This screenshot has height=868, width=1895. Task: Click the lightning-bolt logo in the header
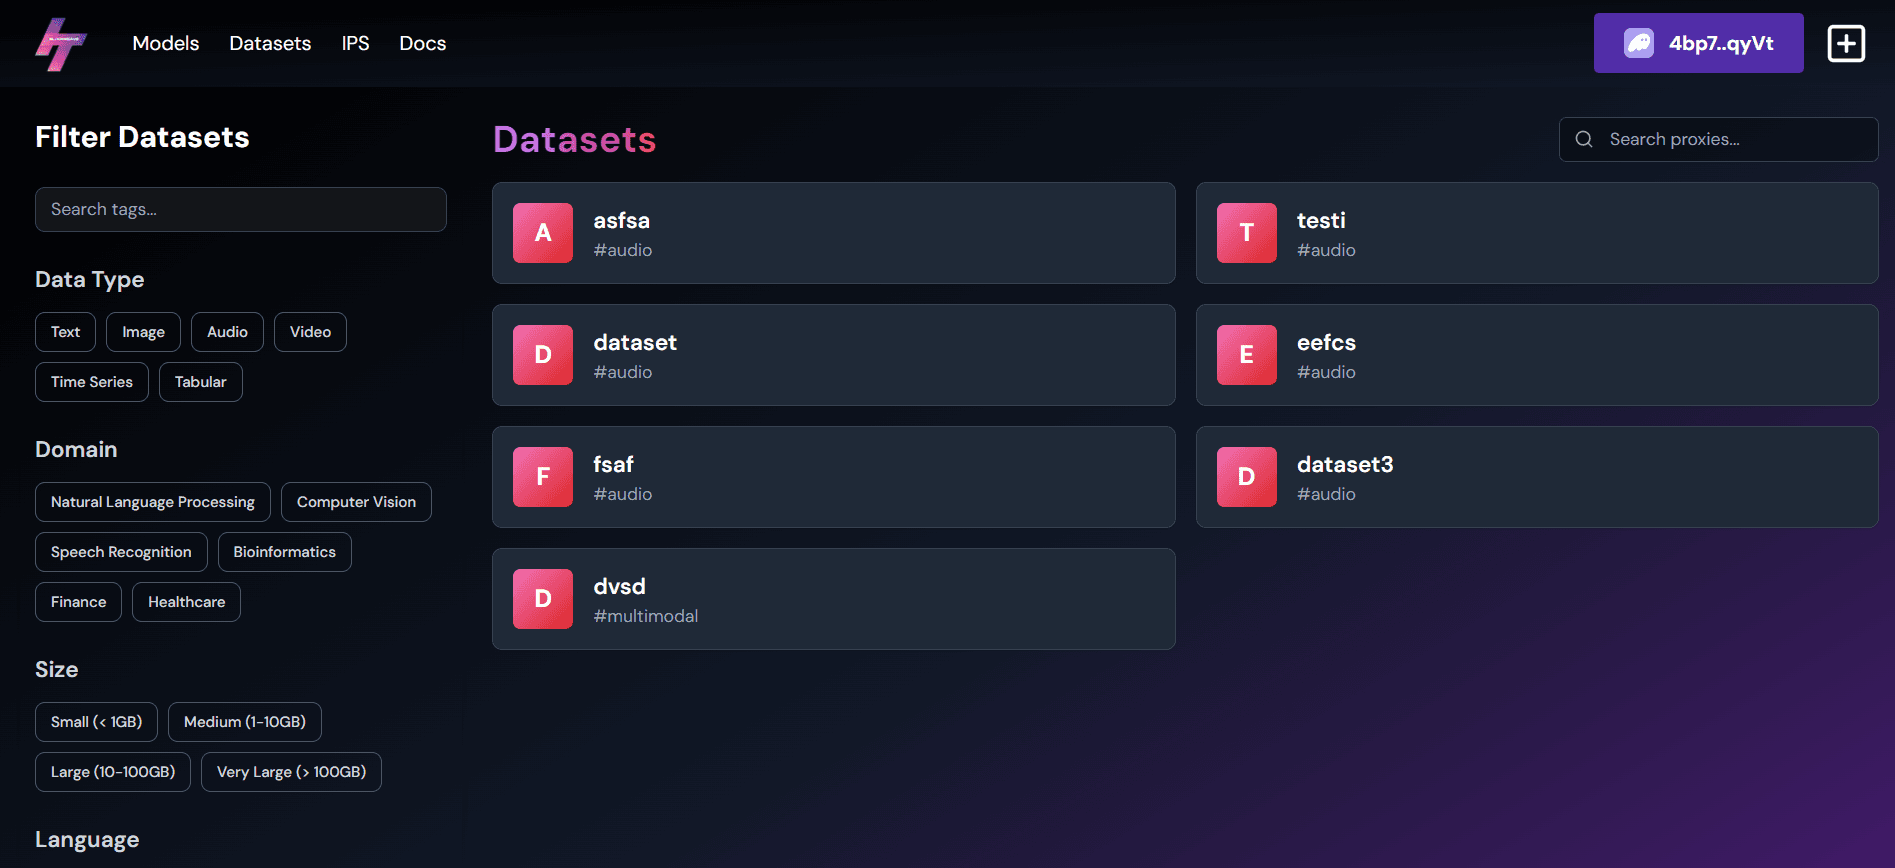(x=61, y=44)
